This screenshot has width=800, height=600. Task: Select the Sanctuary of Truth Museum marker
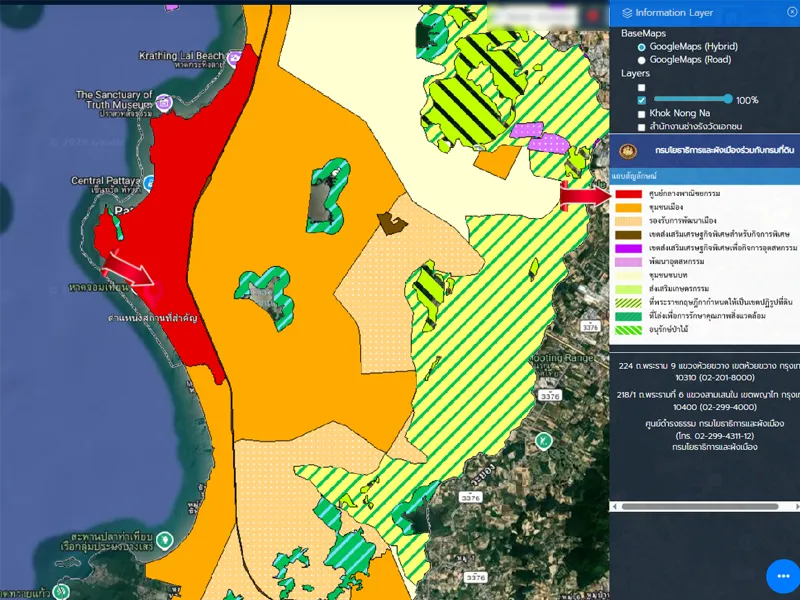point(163,101)
